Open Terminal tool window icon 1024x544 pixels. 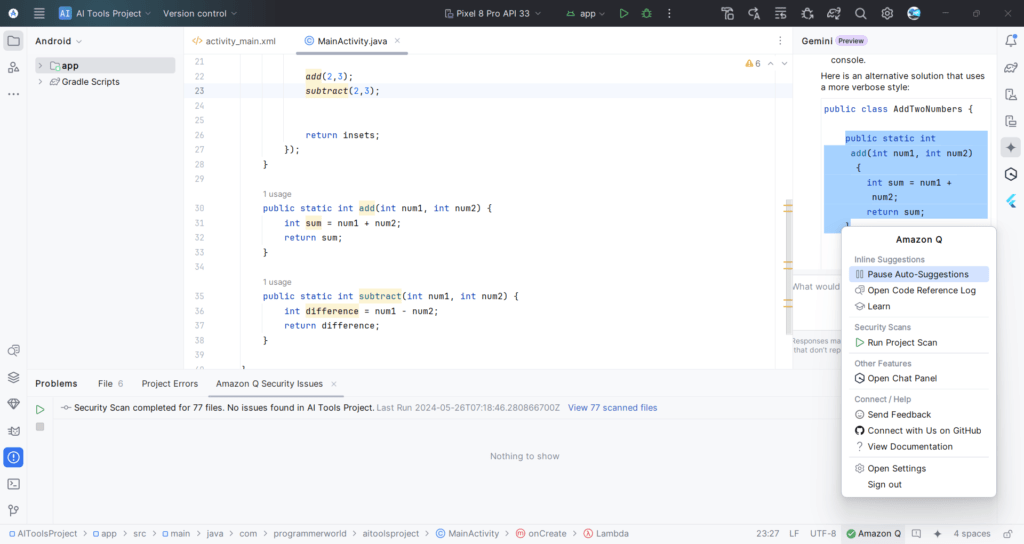13,484
